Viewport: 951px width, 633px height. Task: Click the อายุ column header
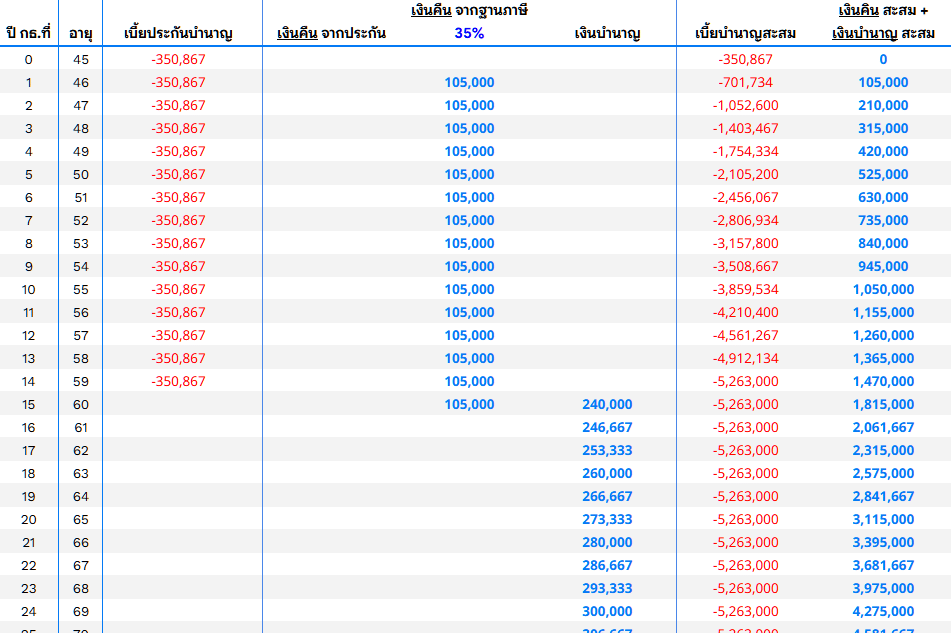tap(81, 33)
